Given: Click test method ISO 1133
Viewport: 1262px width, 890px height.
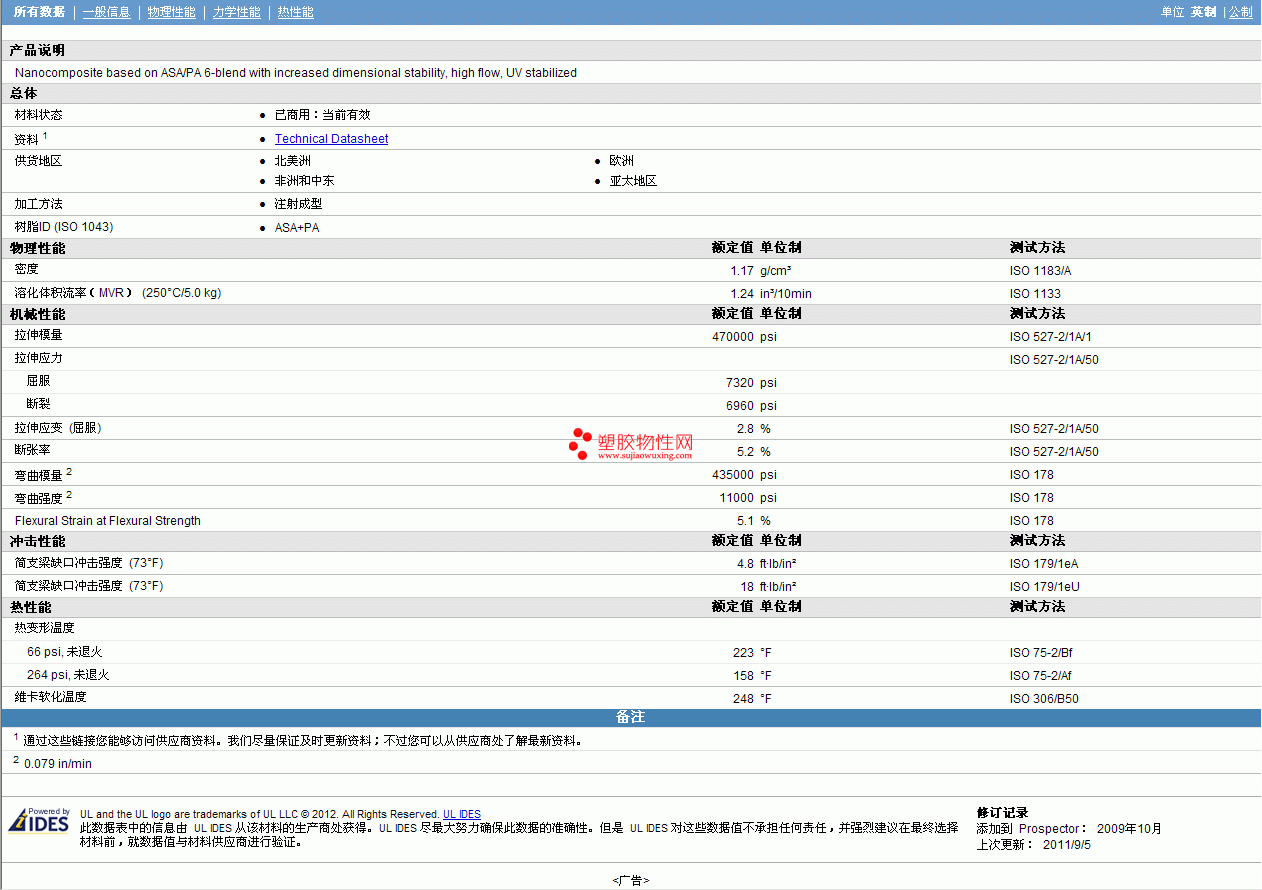Looking at the screenshot, I should (1035, 294).
